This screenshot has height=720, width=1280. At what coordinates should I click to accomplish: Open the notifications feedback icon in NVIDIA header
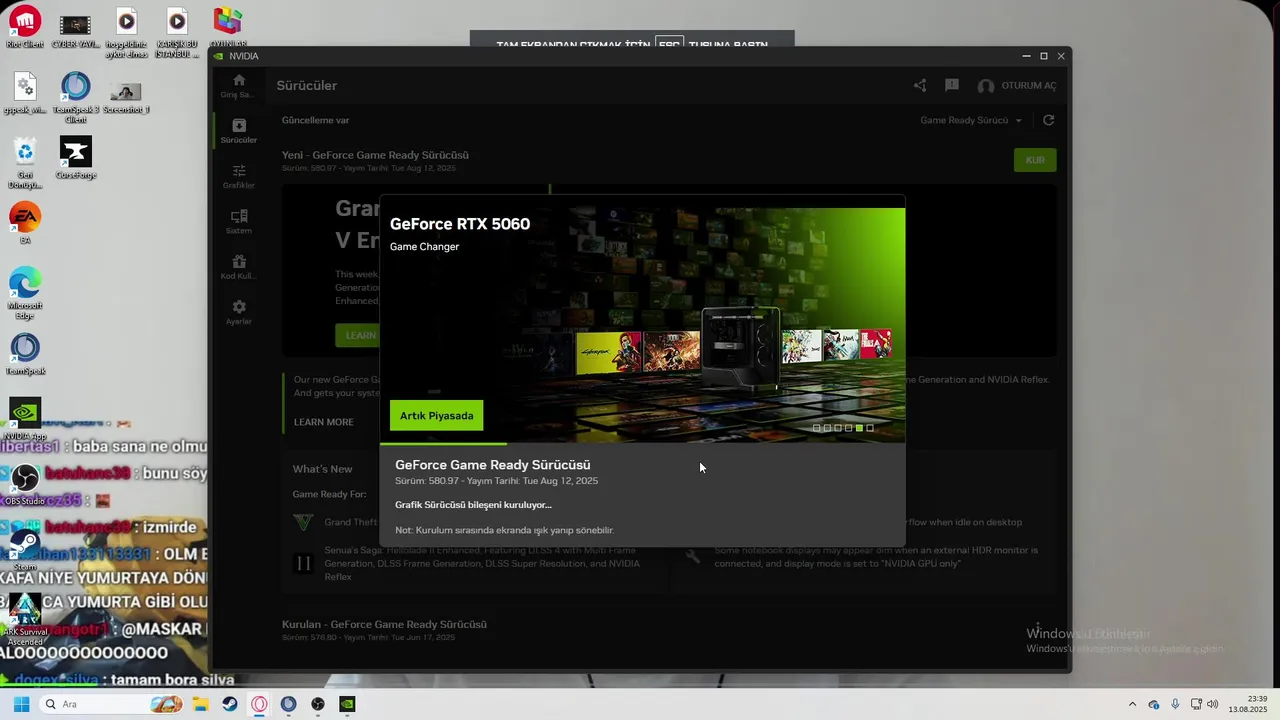(952, 86)
